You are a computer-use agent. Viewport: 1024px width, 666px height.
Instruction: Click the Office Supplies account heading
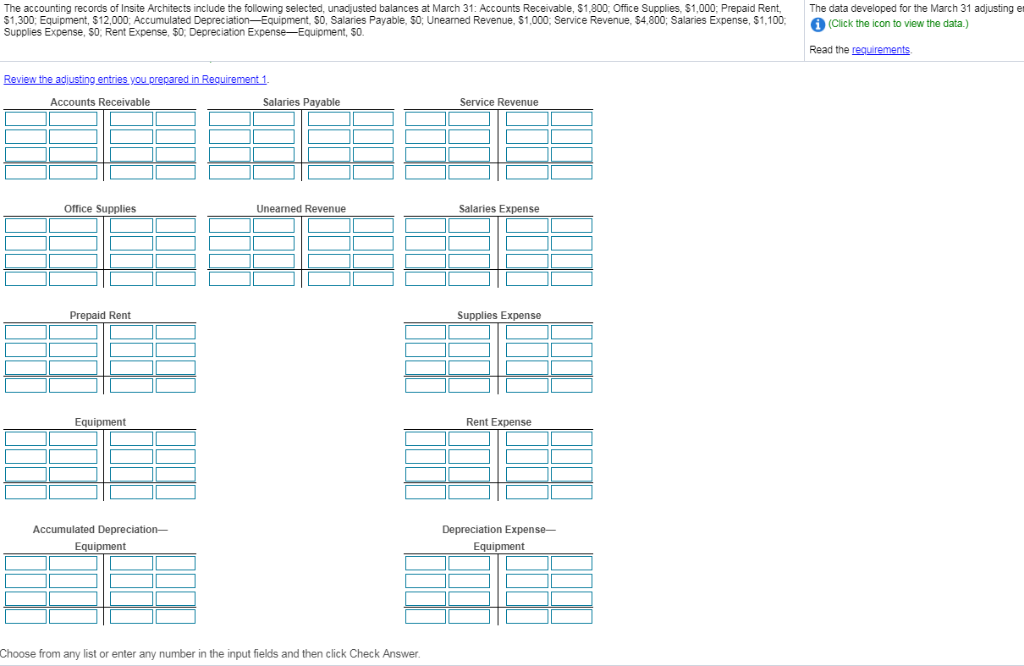pyautogui.click(x=100, y=208)
